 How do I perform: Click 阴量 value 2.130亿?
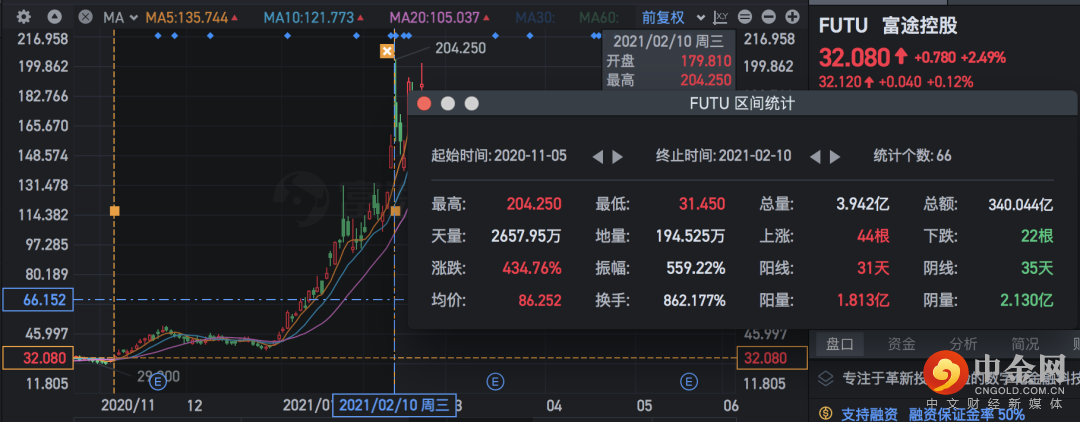pyautogui.click(x=1026, y=301)
